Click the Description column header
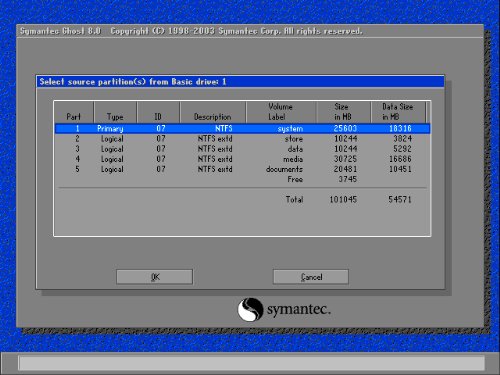 213,112
